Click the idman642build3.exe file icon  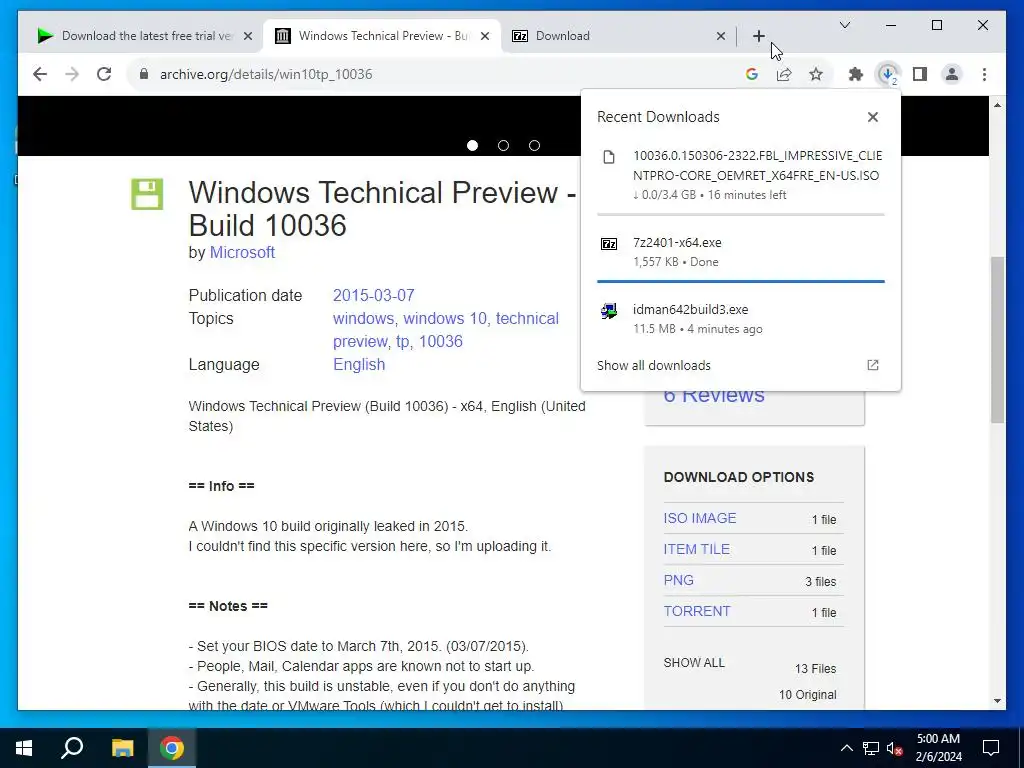pyautogui.click(x=609, y=311)
